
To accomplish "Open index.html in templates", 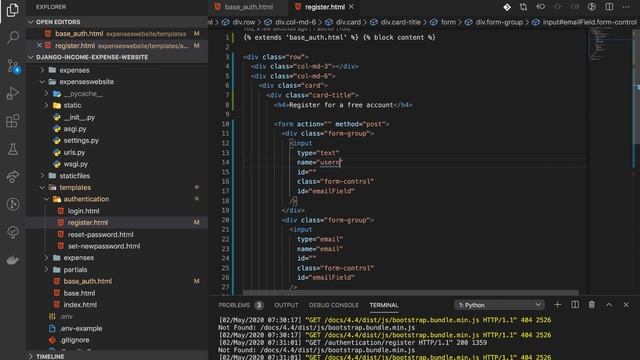I will [x=80, y=304].
